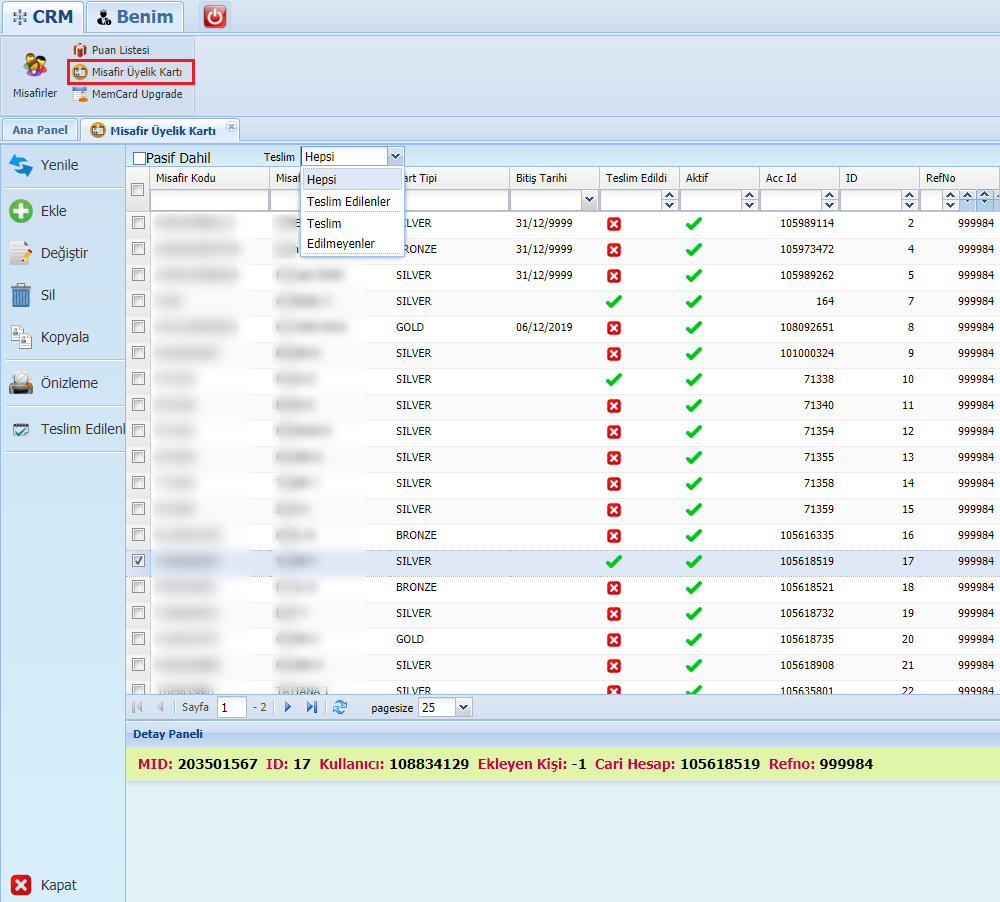
Task: Expand the pagesize dropdown arrow
Action: (464, 707)
